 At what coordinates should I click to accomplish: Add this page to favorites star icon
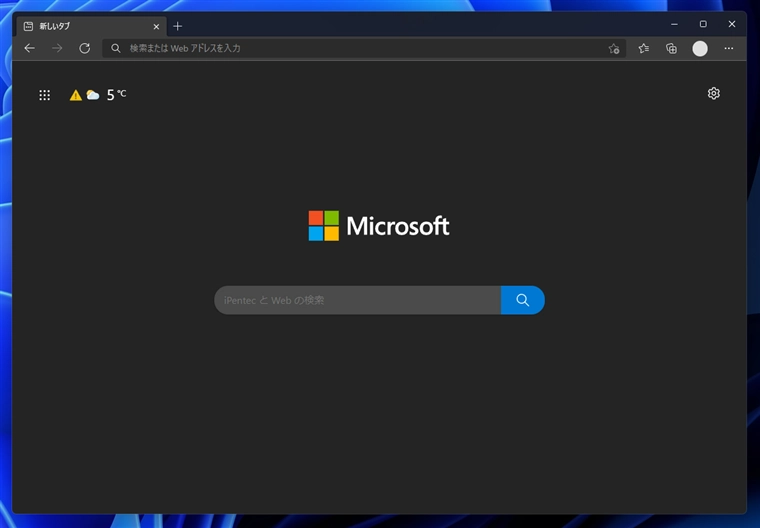pos(614,48)
